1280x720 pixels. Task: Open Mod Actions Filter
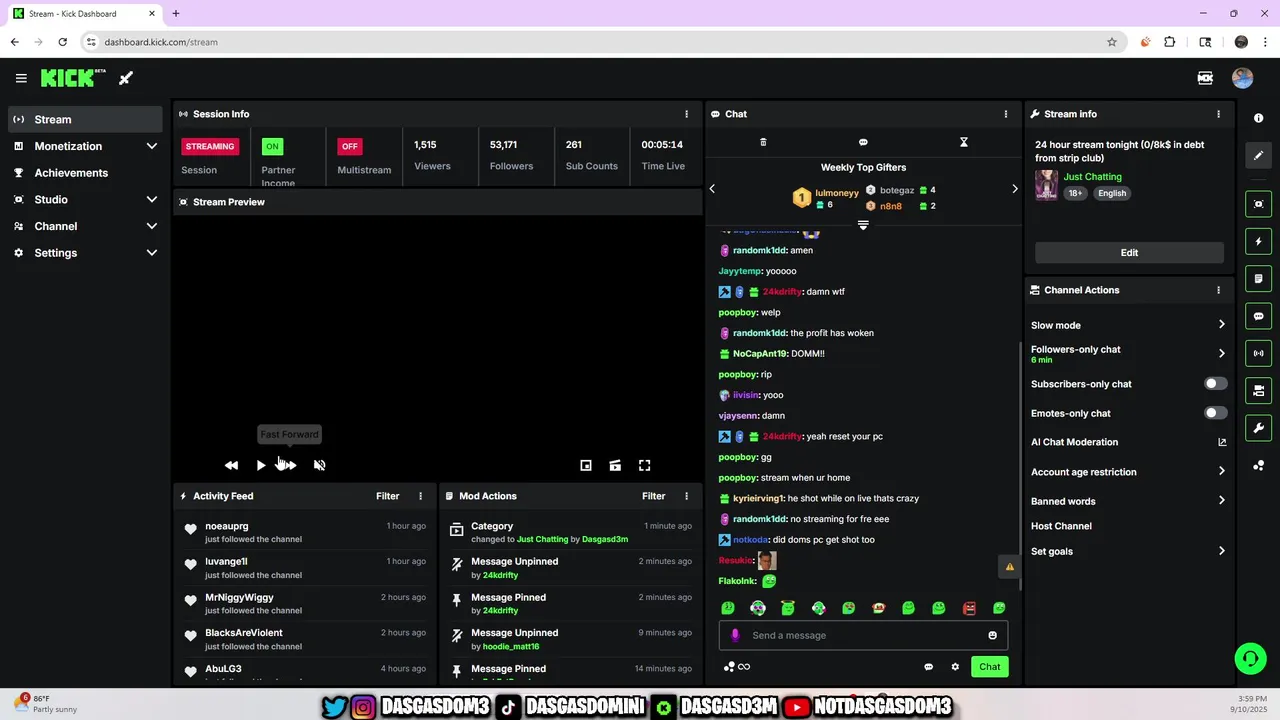pyautogui.click(x=653, y=496)
